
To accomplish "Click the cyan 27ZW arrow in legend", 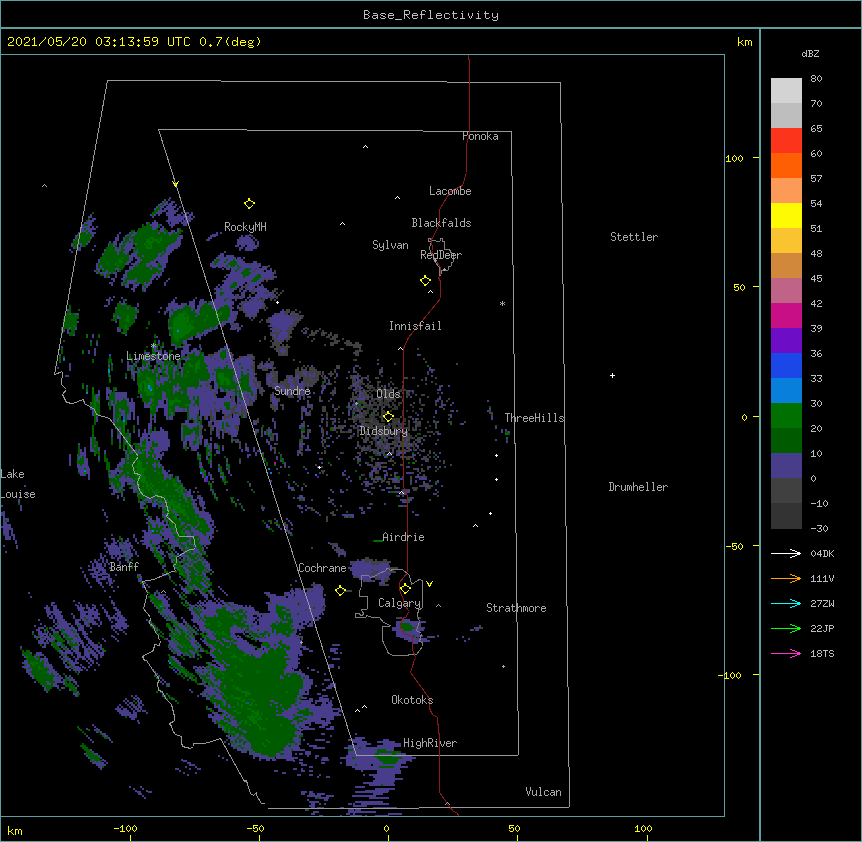I will [786, 603].
